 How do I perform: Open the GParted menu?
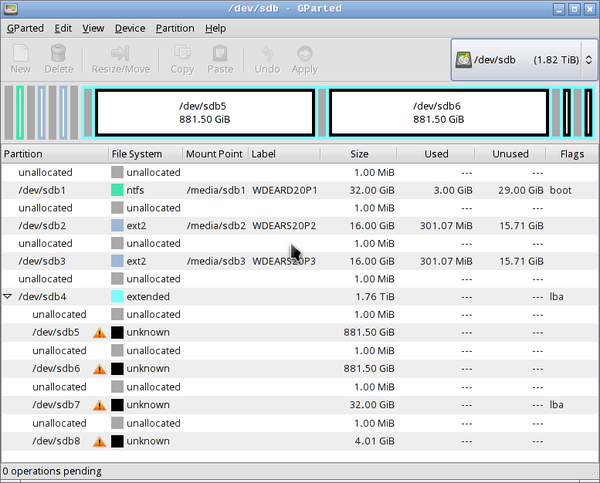tap(25, 28)
